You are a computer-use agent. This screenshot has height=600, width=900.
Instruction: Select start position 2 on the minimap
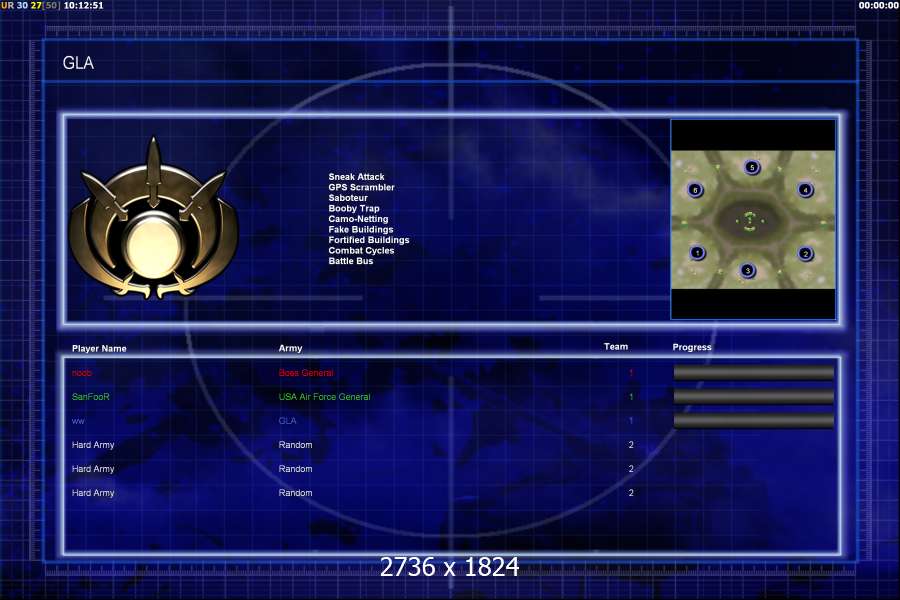805,253
